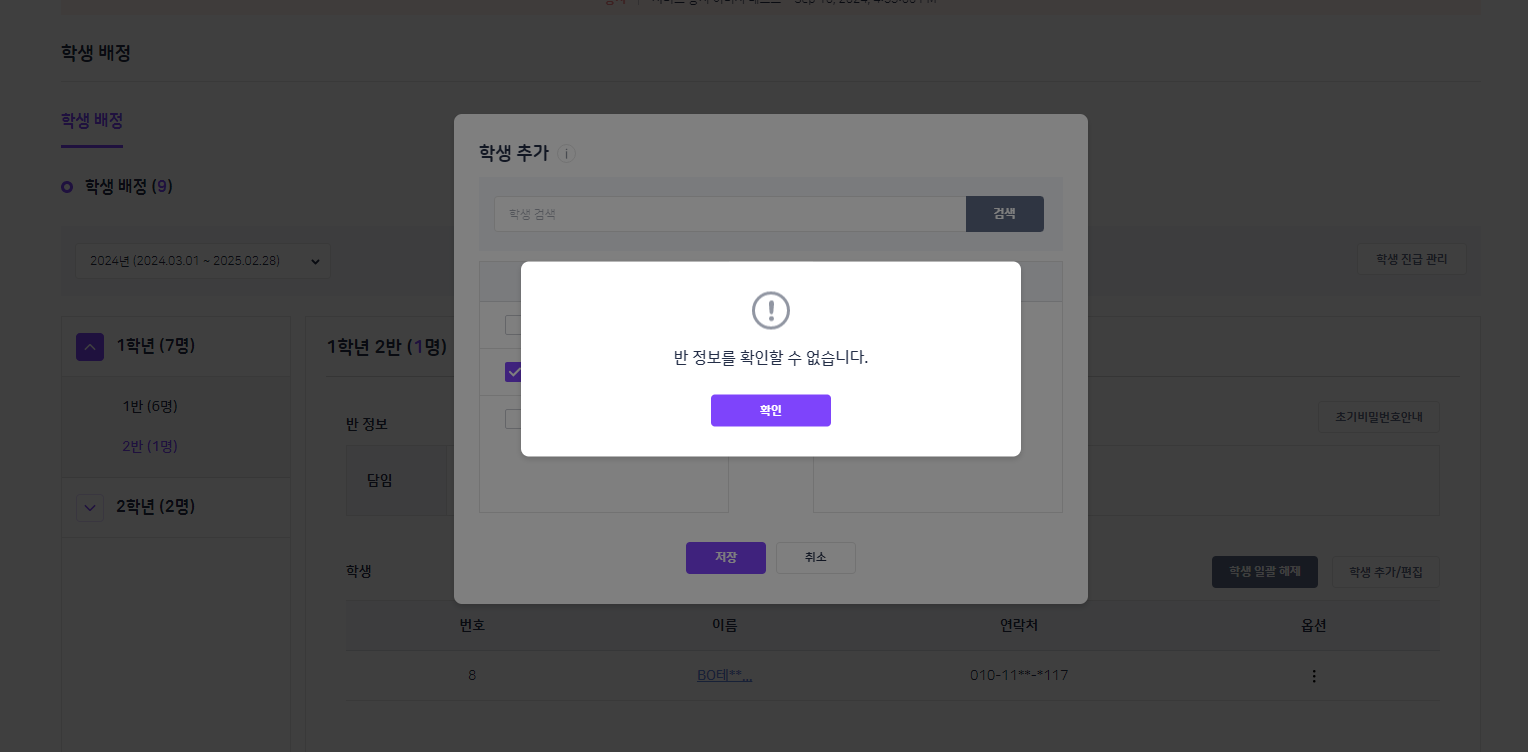The width and height of the screenshot is (1528, 752).
Task: Click the 검색 search button
Action: (1004, 213)
